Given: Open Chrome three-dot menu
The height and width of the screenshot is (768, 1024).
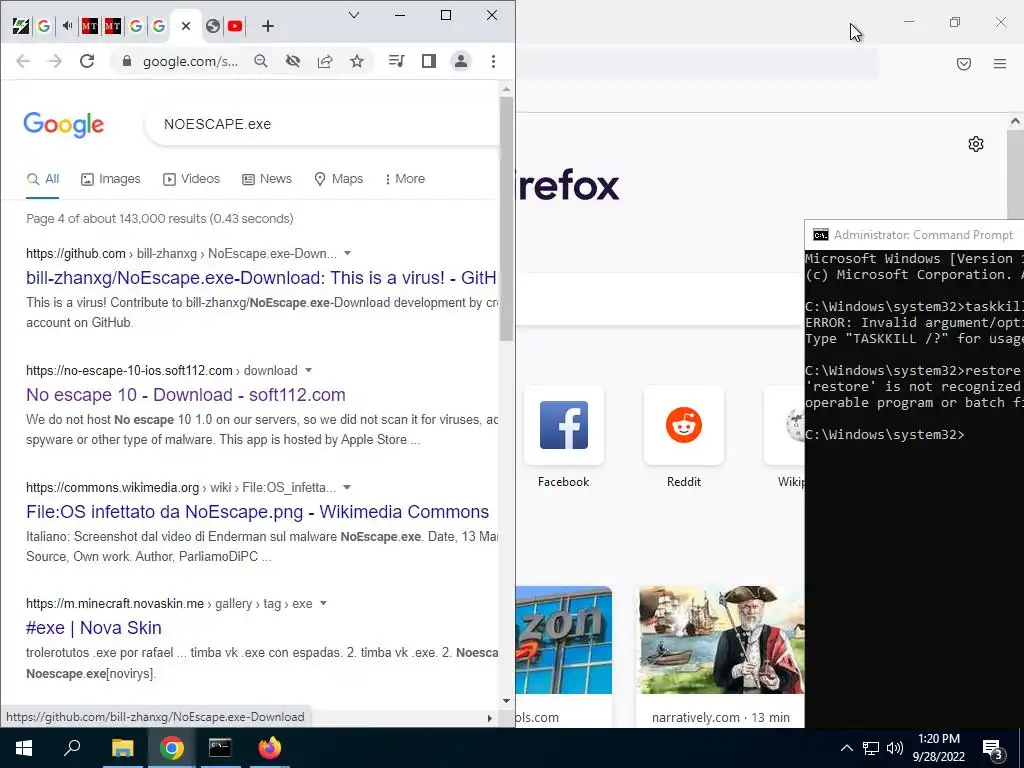Looking at the screenshot, I should [x=493, y=61].
